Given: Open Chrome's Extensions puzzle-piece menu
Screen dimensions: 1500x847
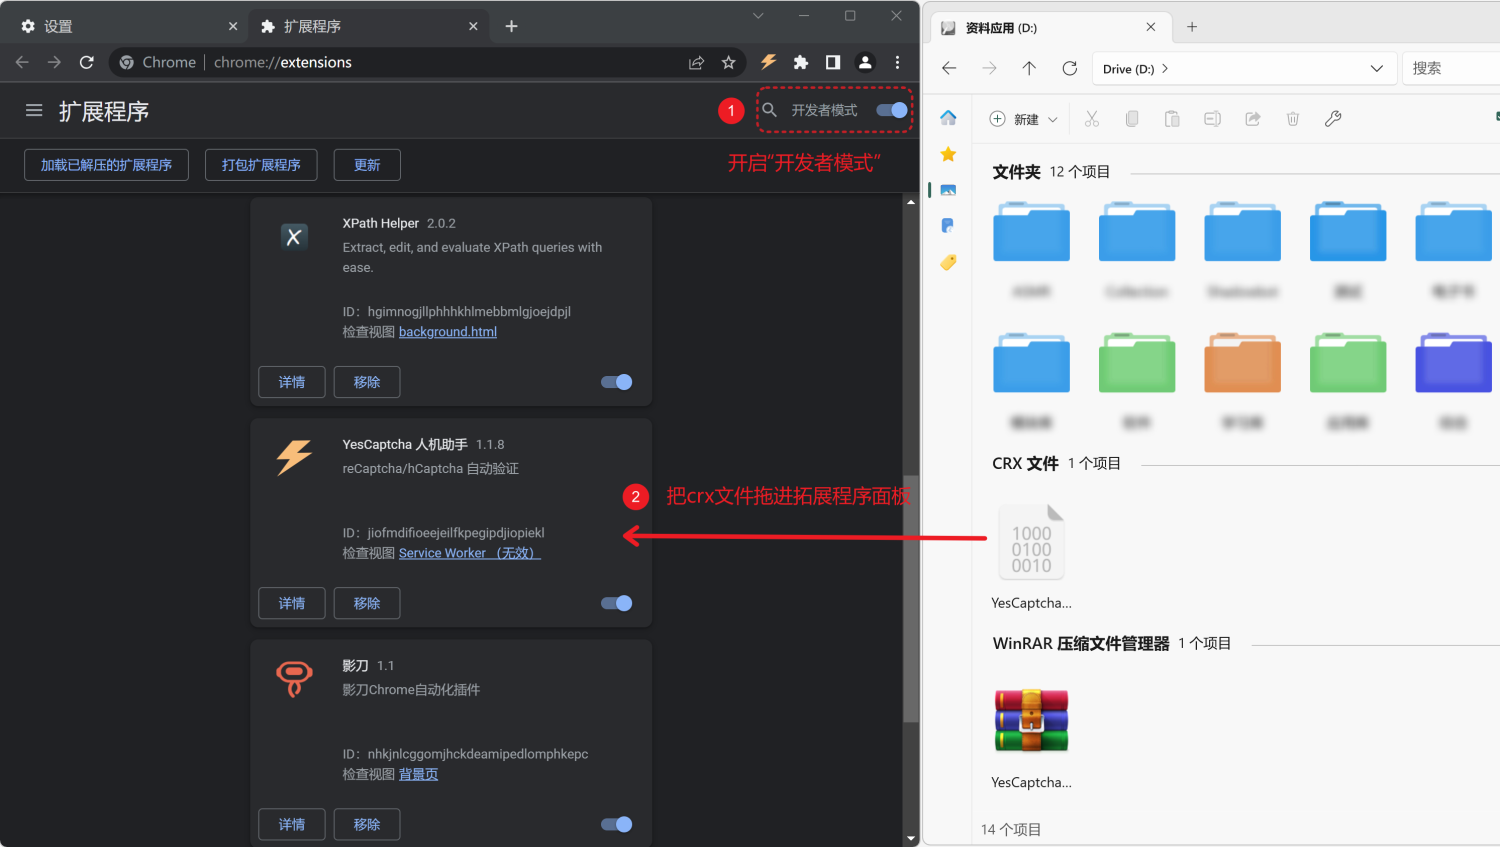Looking at the screenshot, I should coord(801,62).
